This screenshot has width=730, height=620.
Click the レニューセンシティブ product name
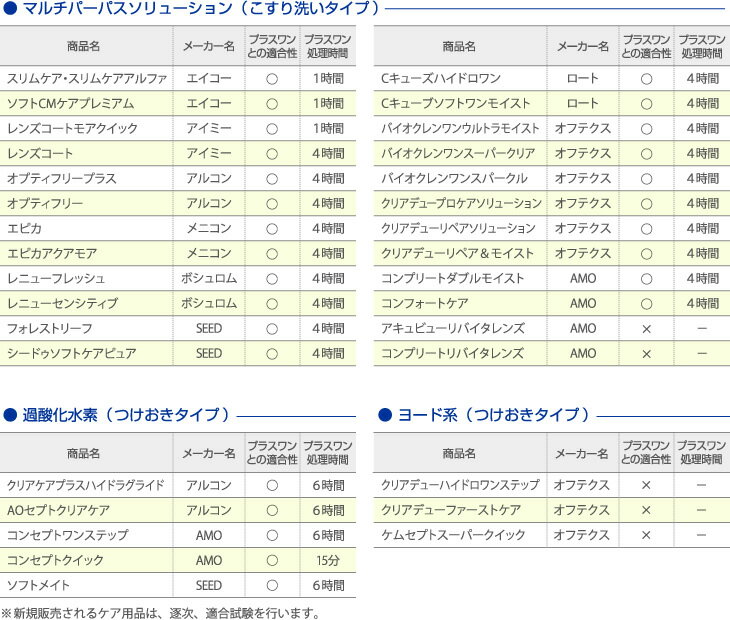point(62,303)
